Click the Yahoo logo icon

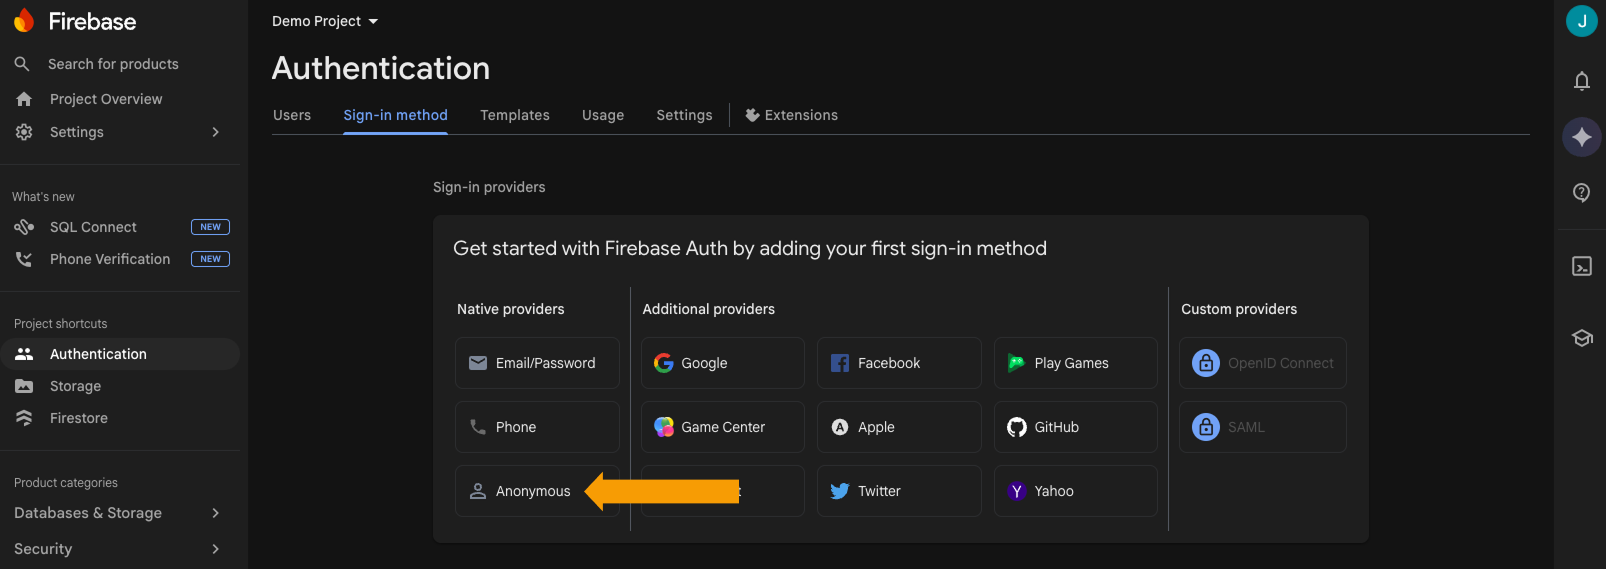click(x=1017, y=491)
